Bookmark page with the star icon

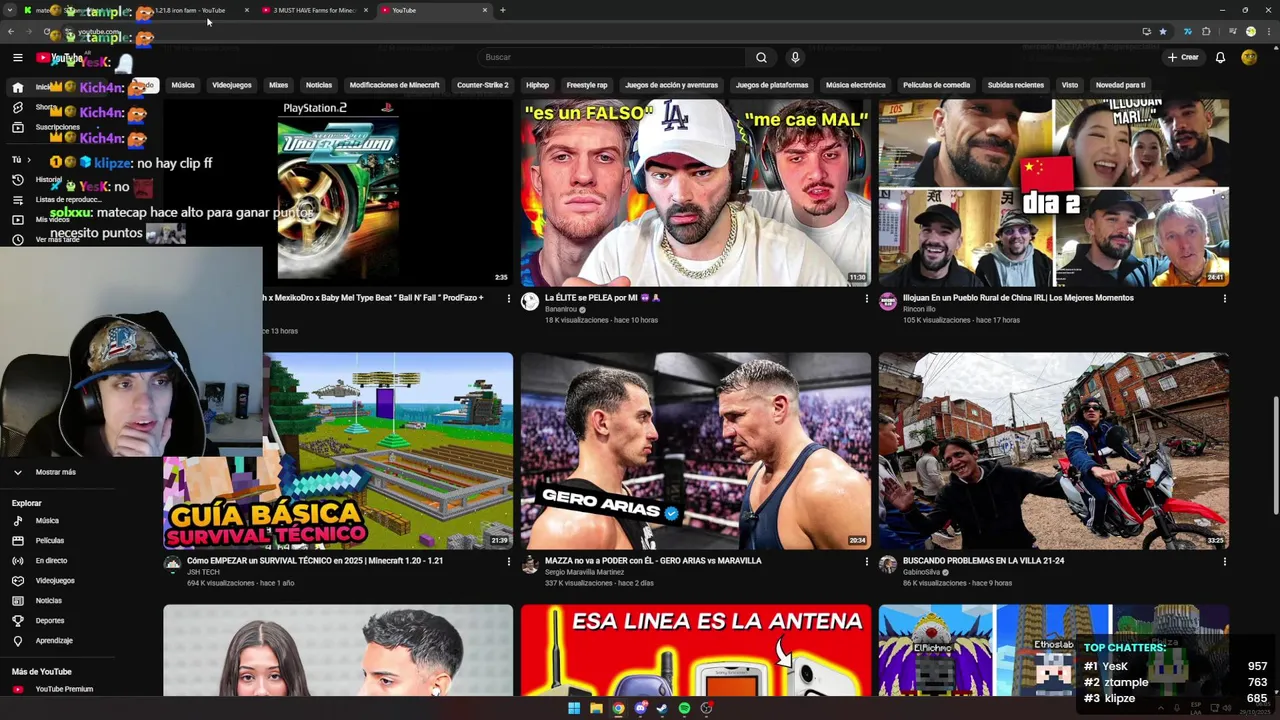1163,31
